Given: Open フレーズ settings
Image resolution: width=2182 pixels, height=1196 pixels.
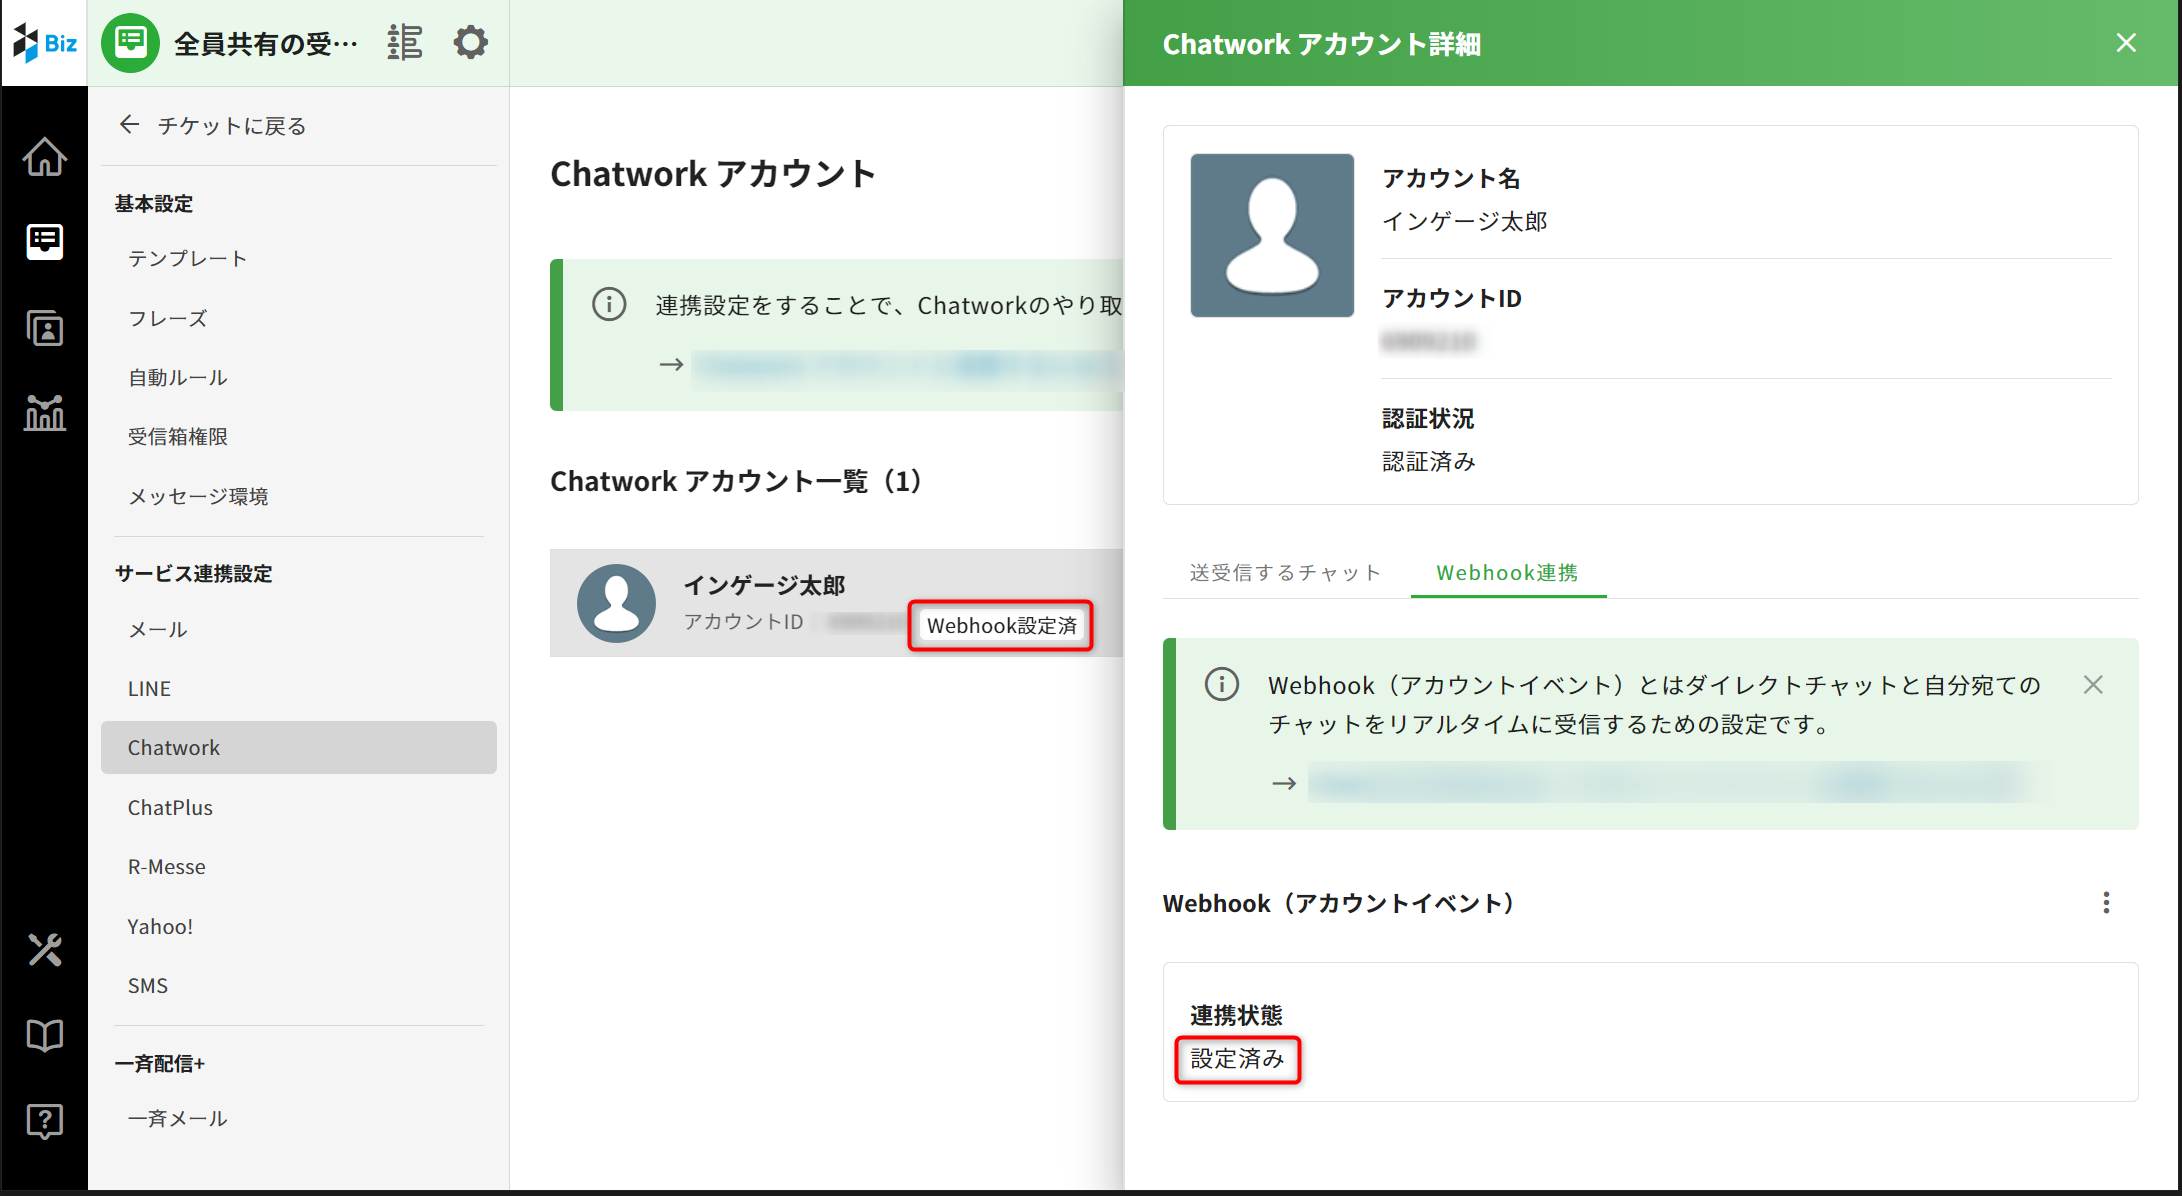Looking at the screenshot, I should (x=167, y=318).
